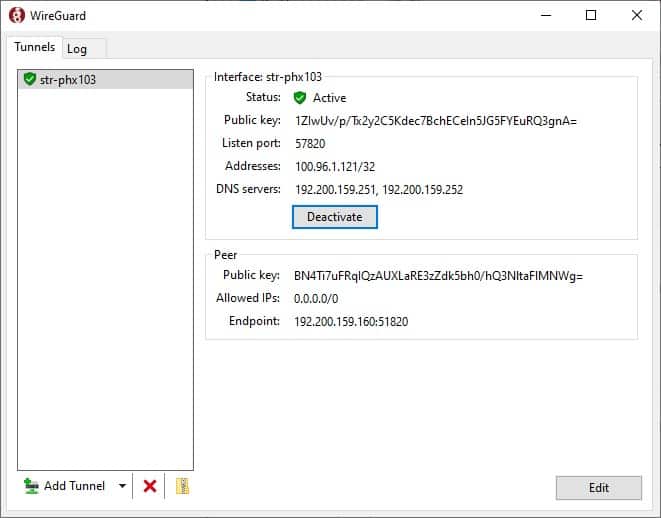
Task: Click the endpoint 192.200.159.160:51820
Action: tap(351, 322)
